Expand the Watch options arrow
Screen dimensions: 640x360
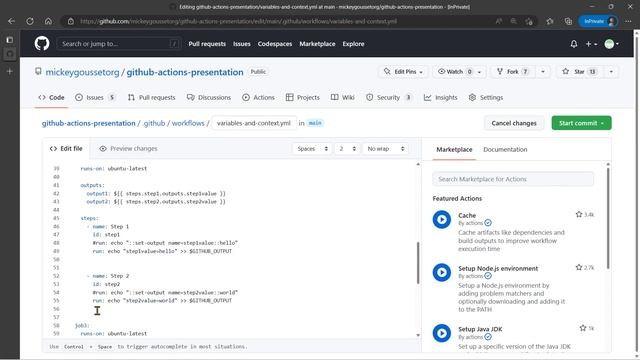(480, 72)
